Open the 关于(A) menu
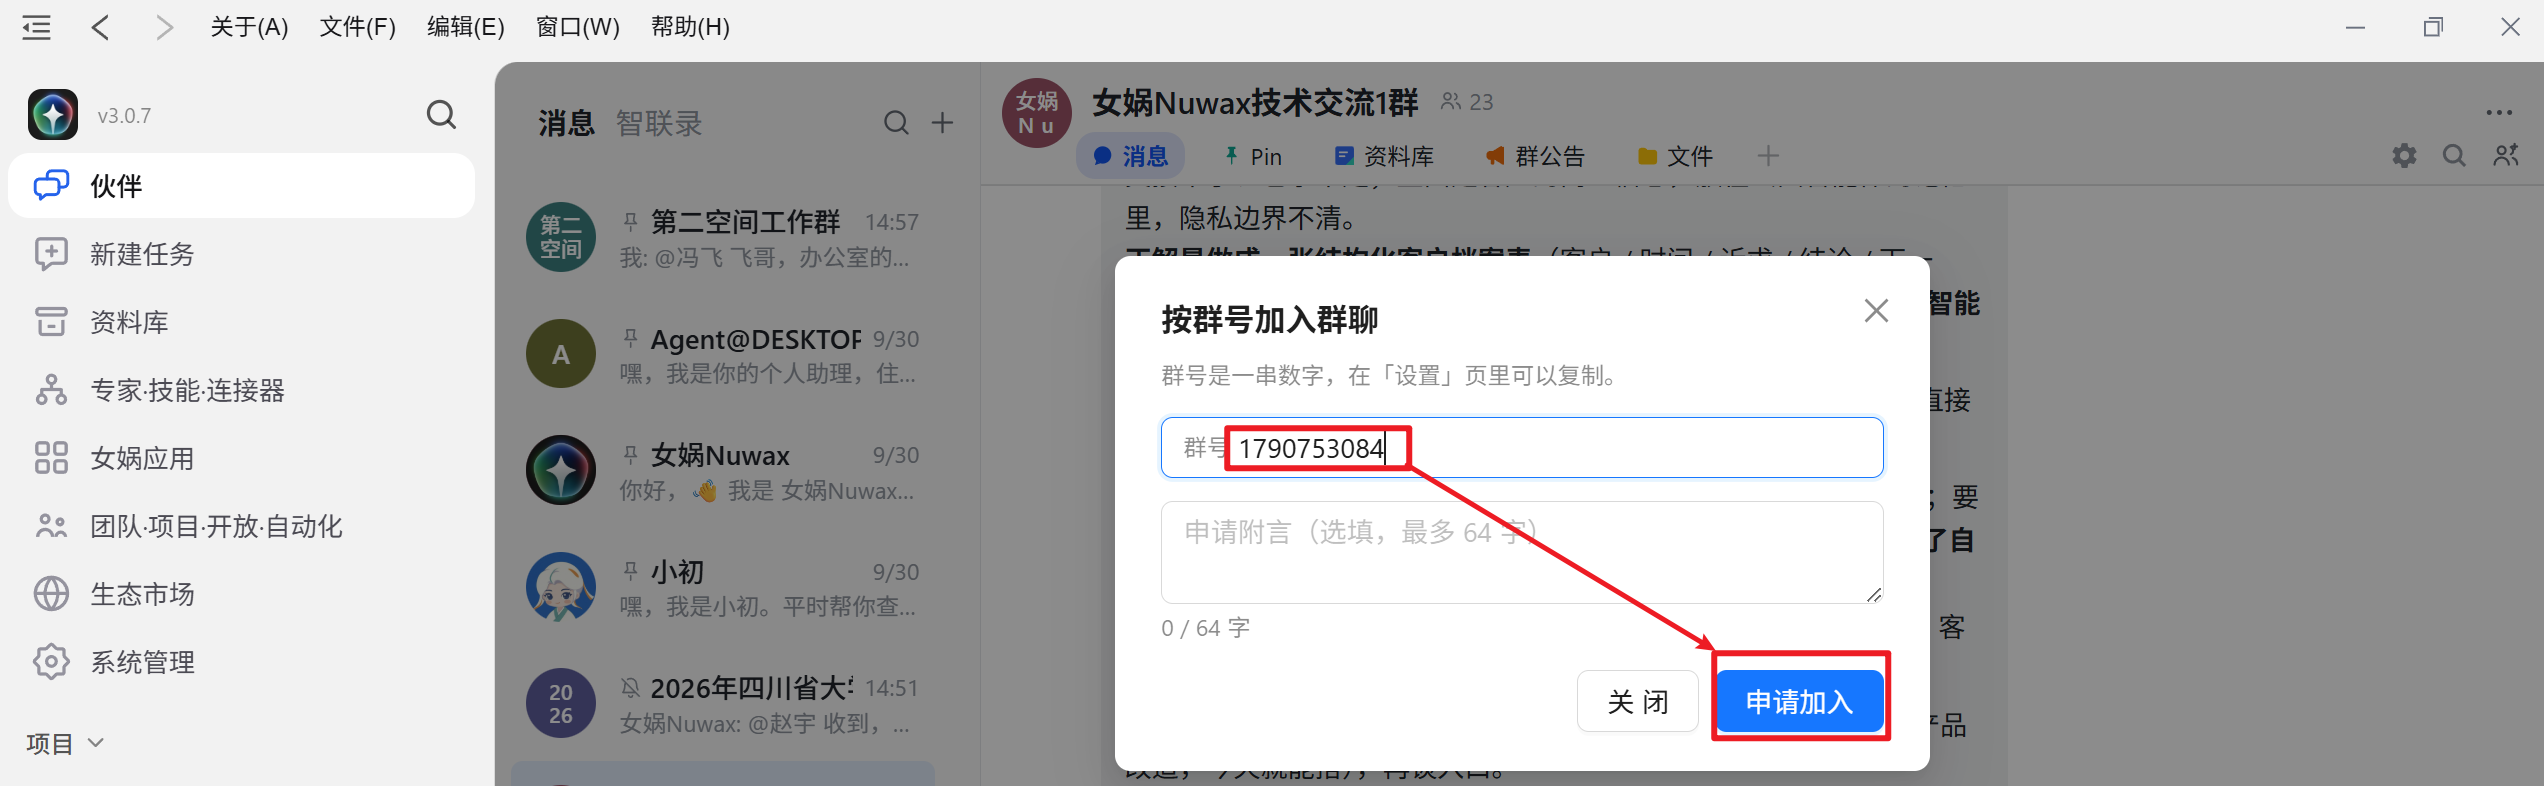Image resolution: width=2544 pixels, height=786 pixels. 249,27
